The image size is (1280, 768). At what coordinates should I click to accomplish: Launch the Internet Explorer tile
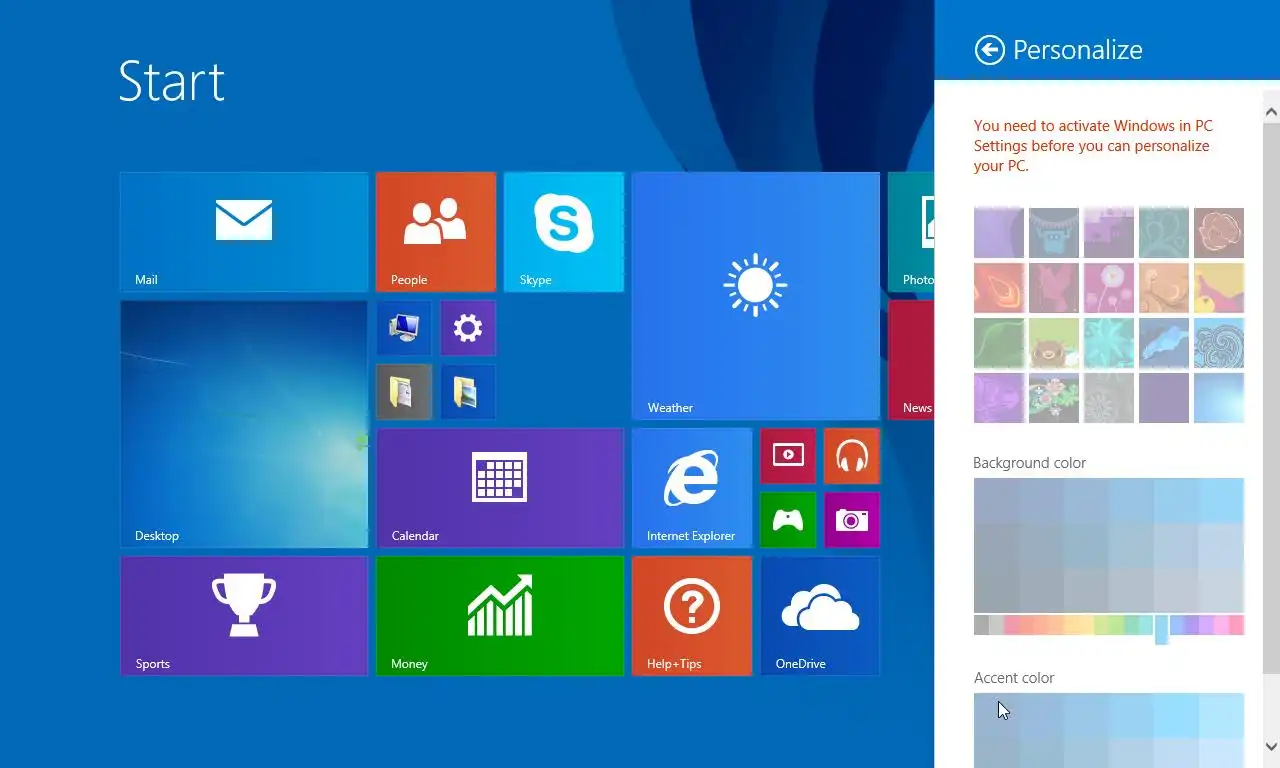(692, 488)
